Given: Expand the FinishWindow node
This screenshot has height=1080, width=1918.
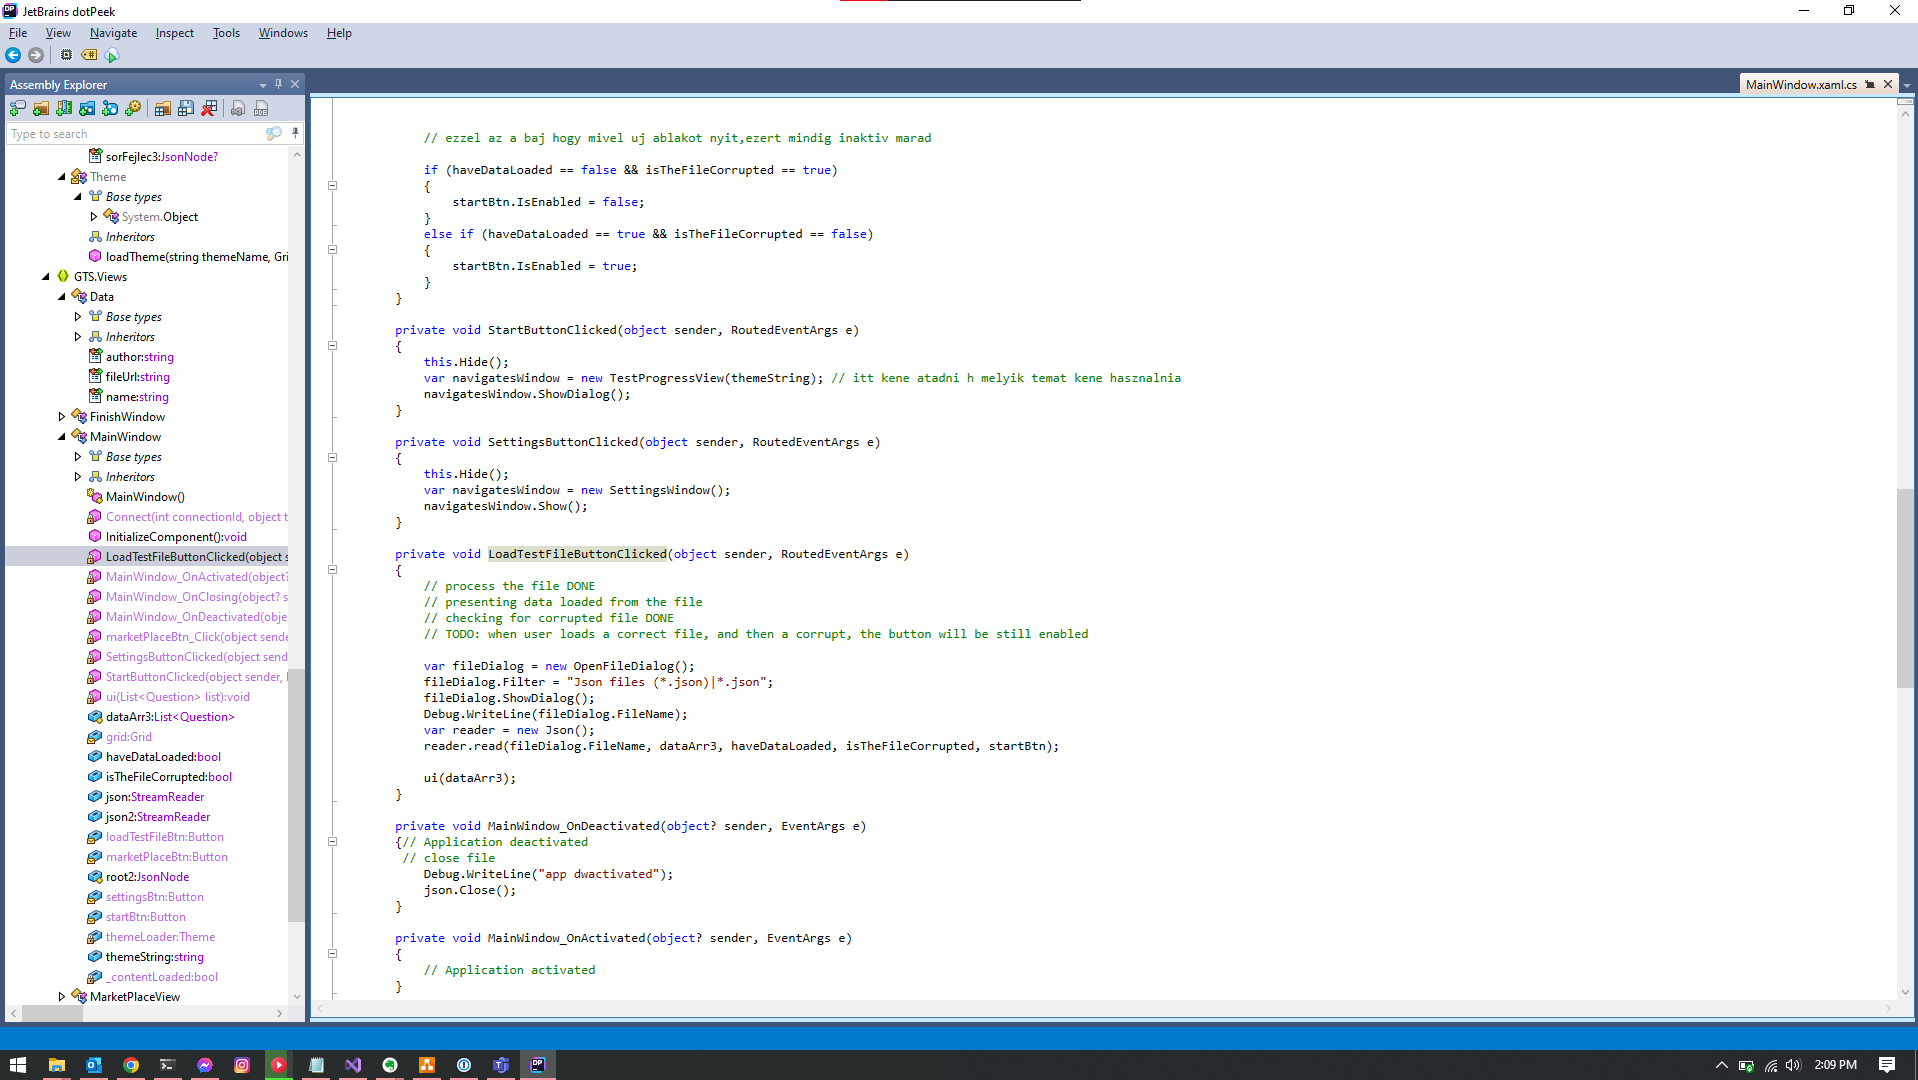Looking at the screenshot, I should point(61,417).
